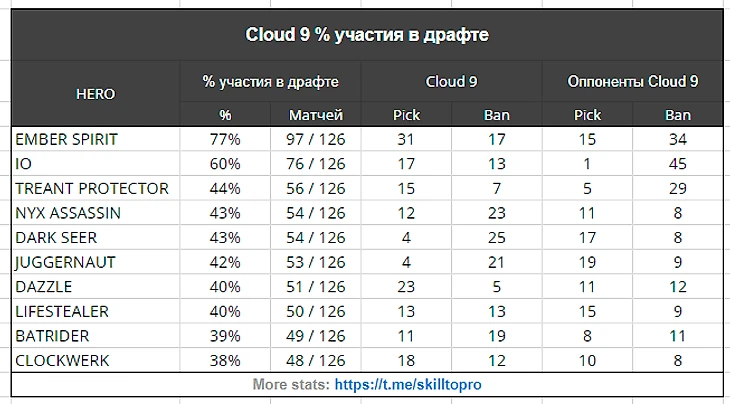Screen dimensions: 730x404
Task: Select the HERO column header cell
Action: [x=95, y=94]
